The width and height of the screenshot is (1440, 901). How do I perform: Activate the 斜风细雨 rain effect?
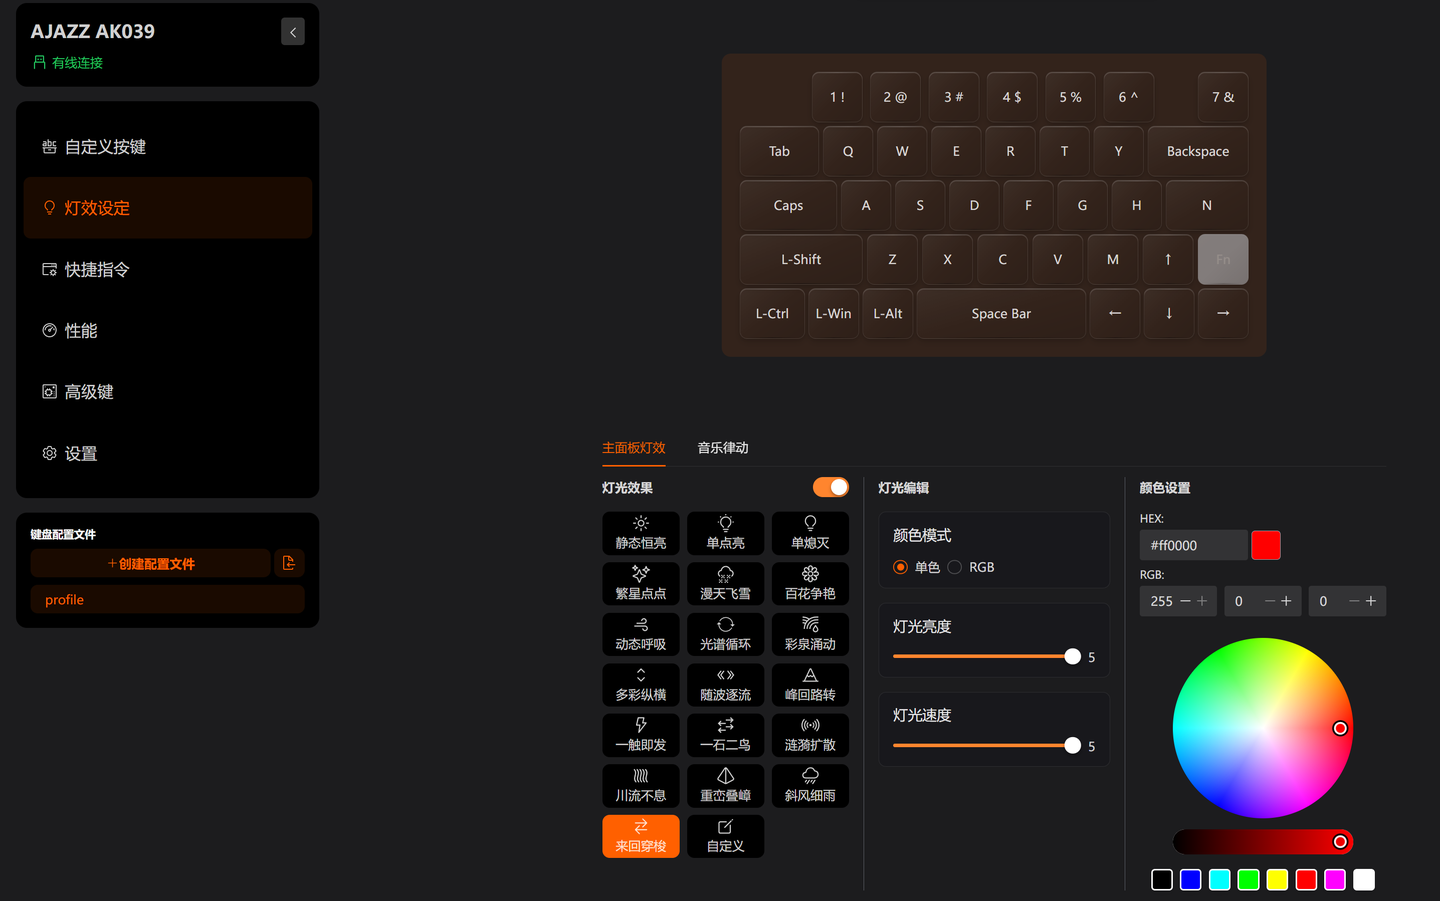coord(810,786)
